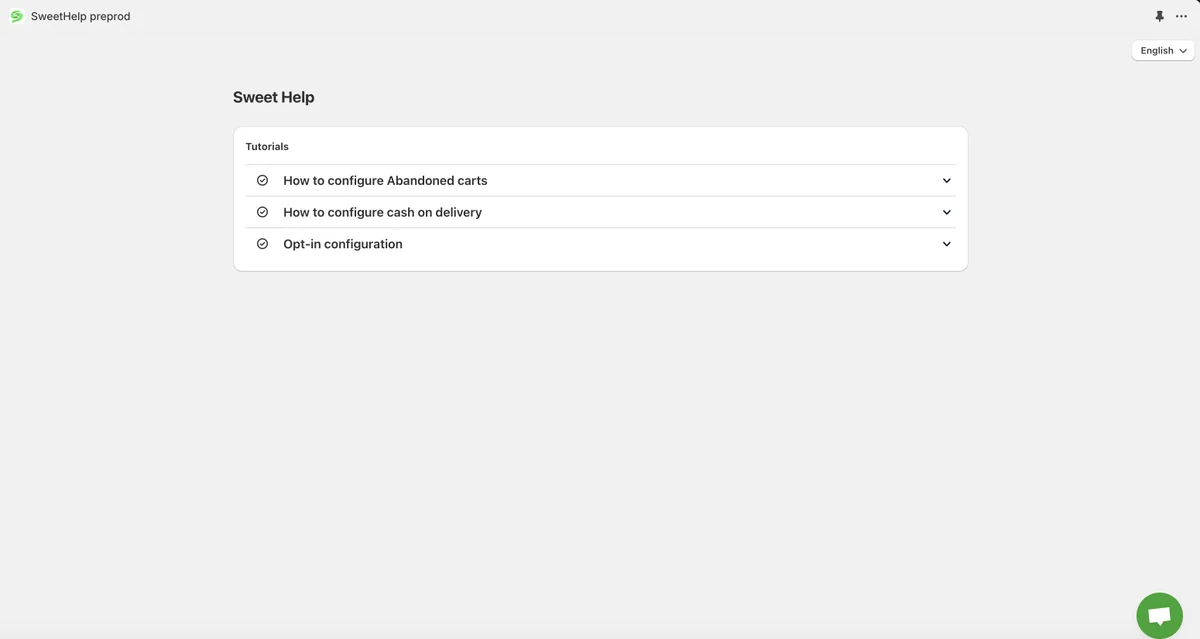Click the 'SweetHelp preprod' app title
This screenshot has width=1200, height=639.
(80, 16)
